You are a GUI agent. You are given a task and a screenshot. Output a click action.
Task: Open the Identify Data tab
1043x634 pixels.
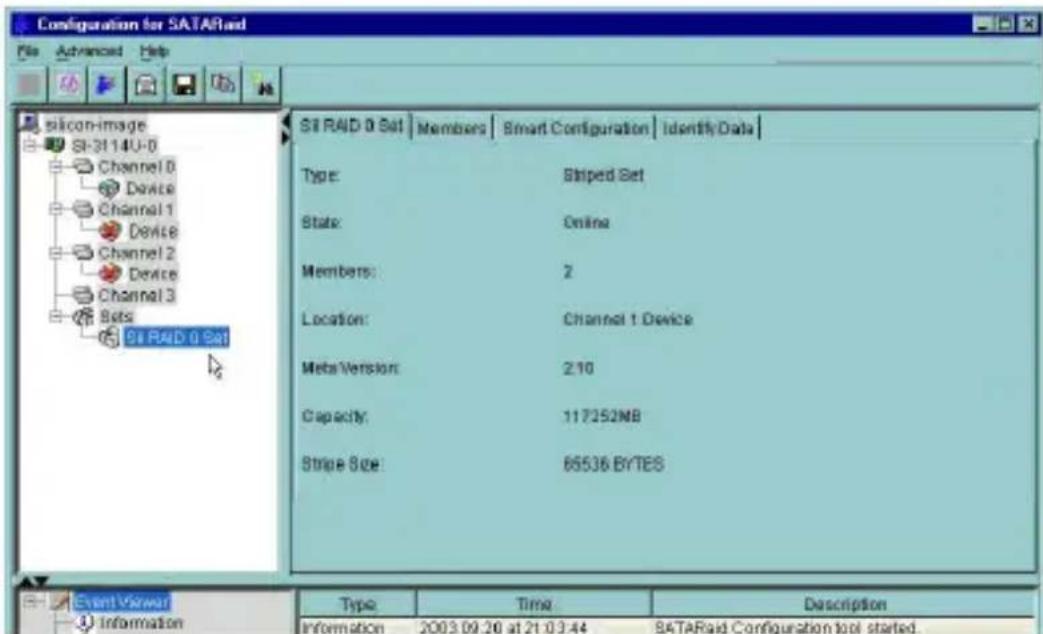point(708,128)
